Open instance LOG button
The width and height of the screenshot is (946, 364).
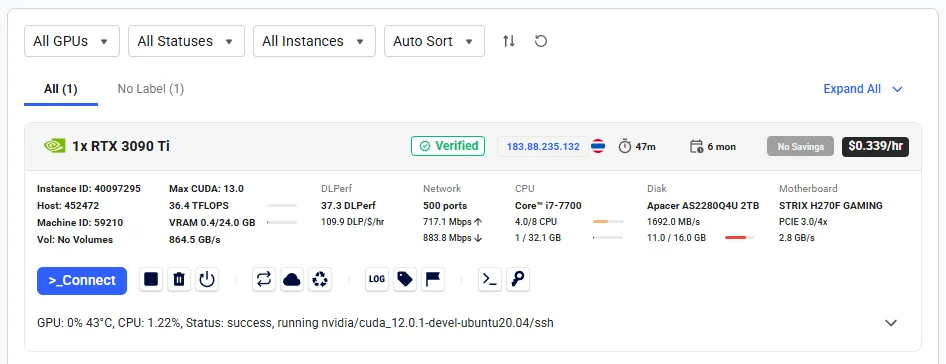[377, 279]
